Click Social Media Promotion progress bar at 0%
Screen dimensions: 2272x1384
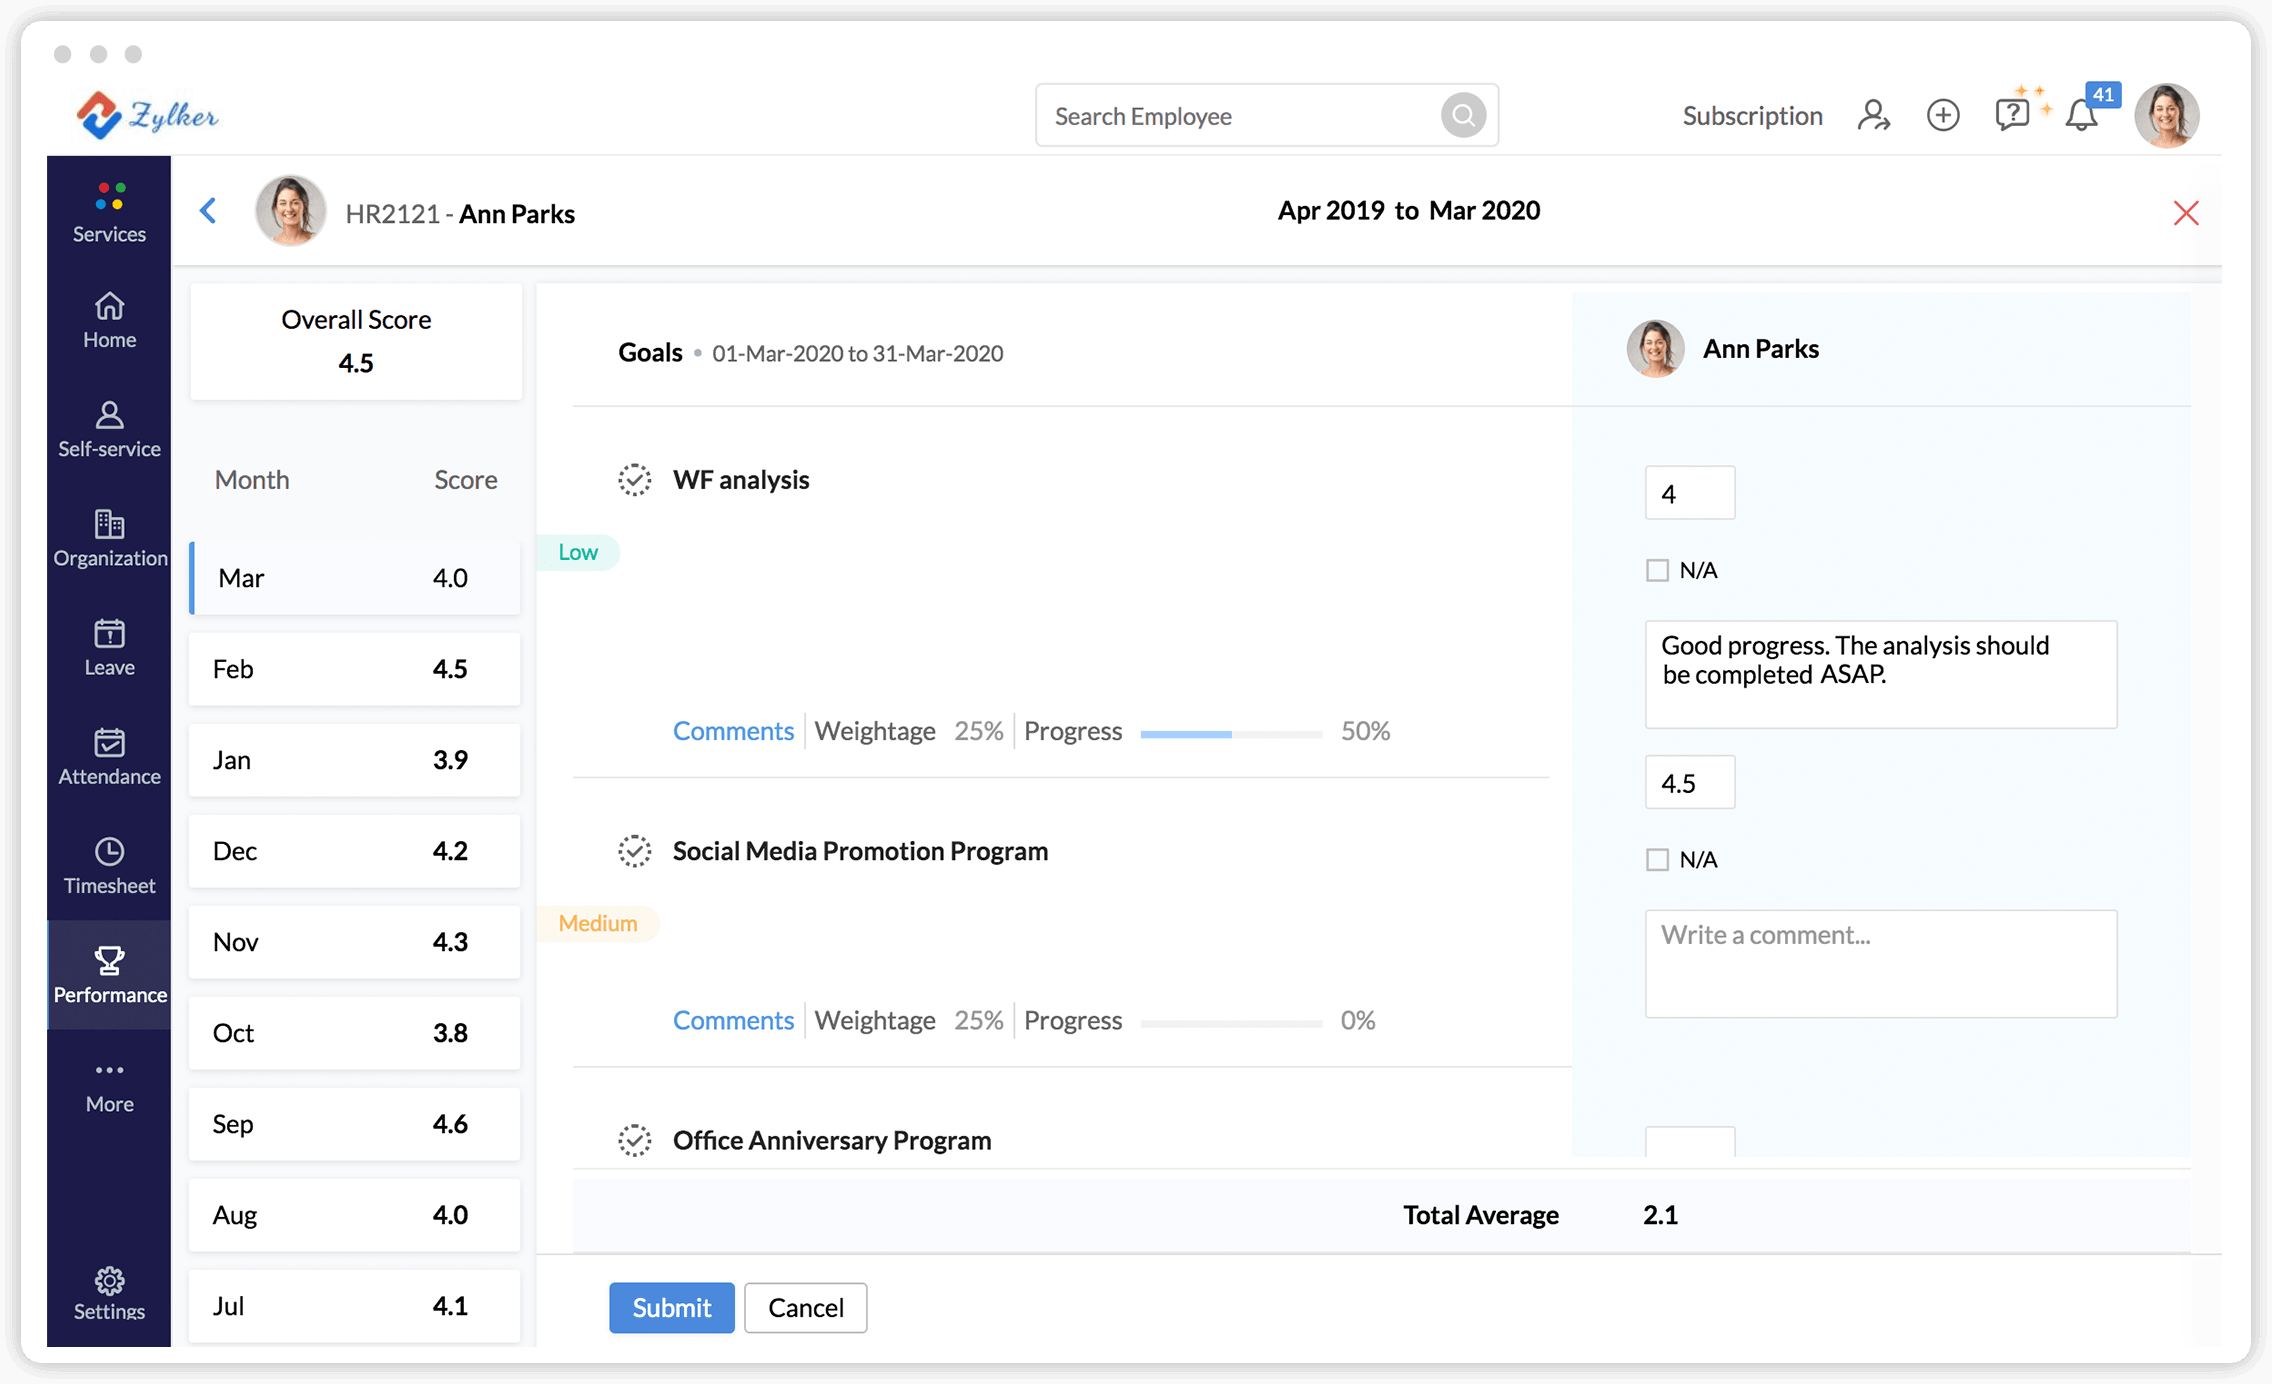point(1231,1023)
